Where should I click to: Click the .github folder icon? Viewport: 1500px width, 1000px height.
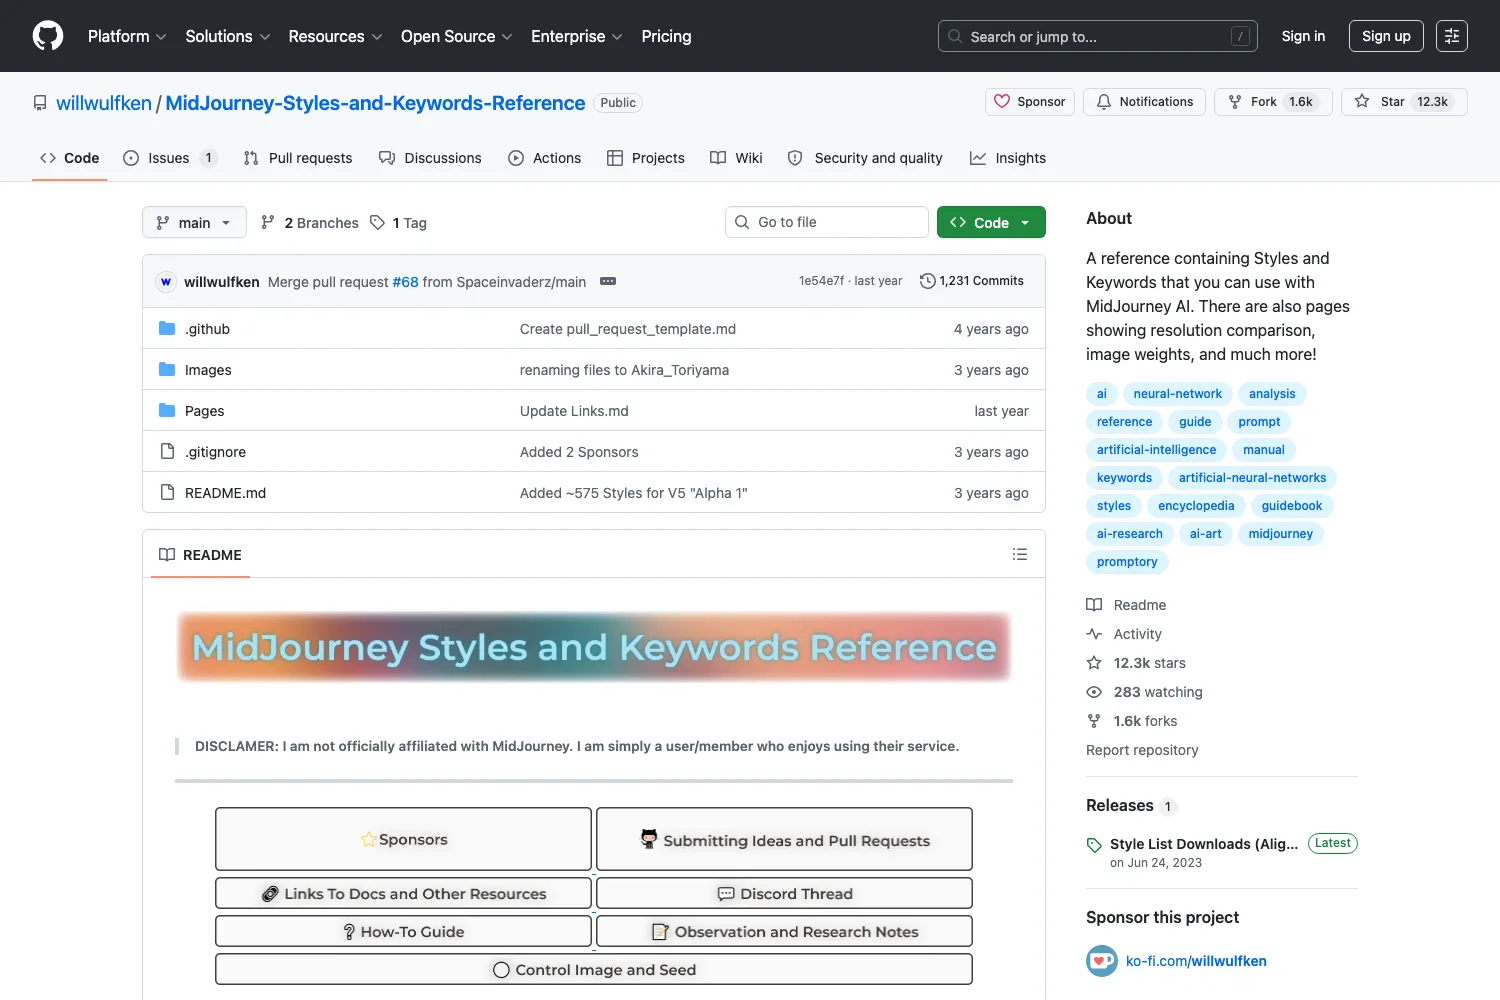[x=167, y=328]
